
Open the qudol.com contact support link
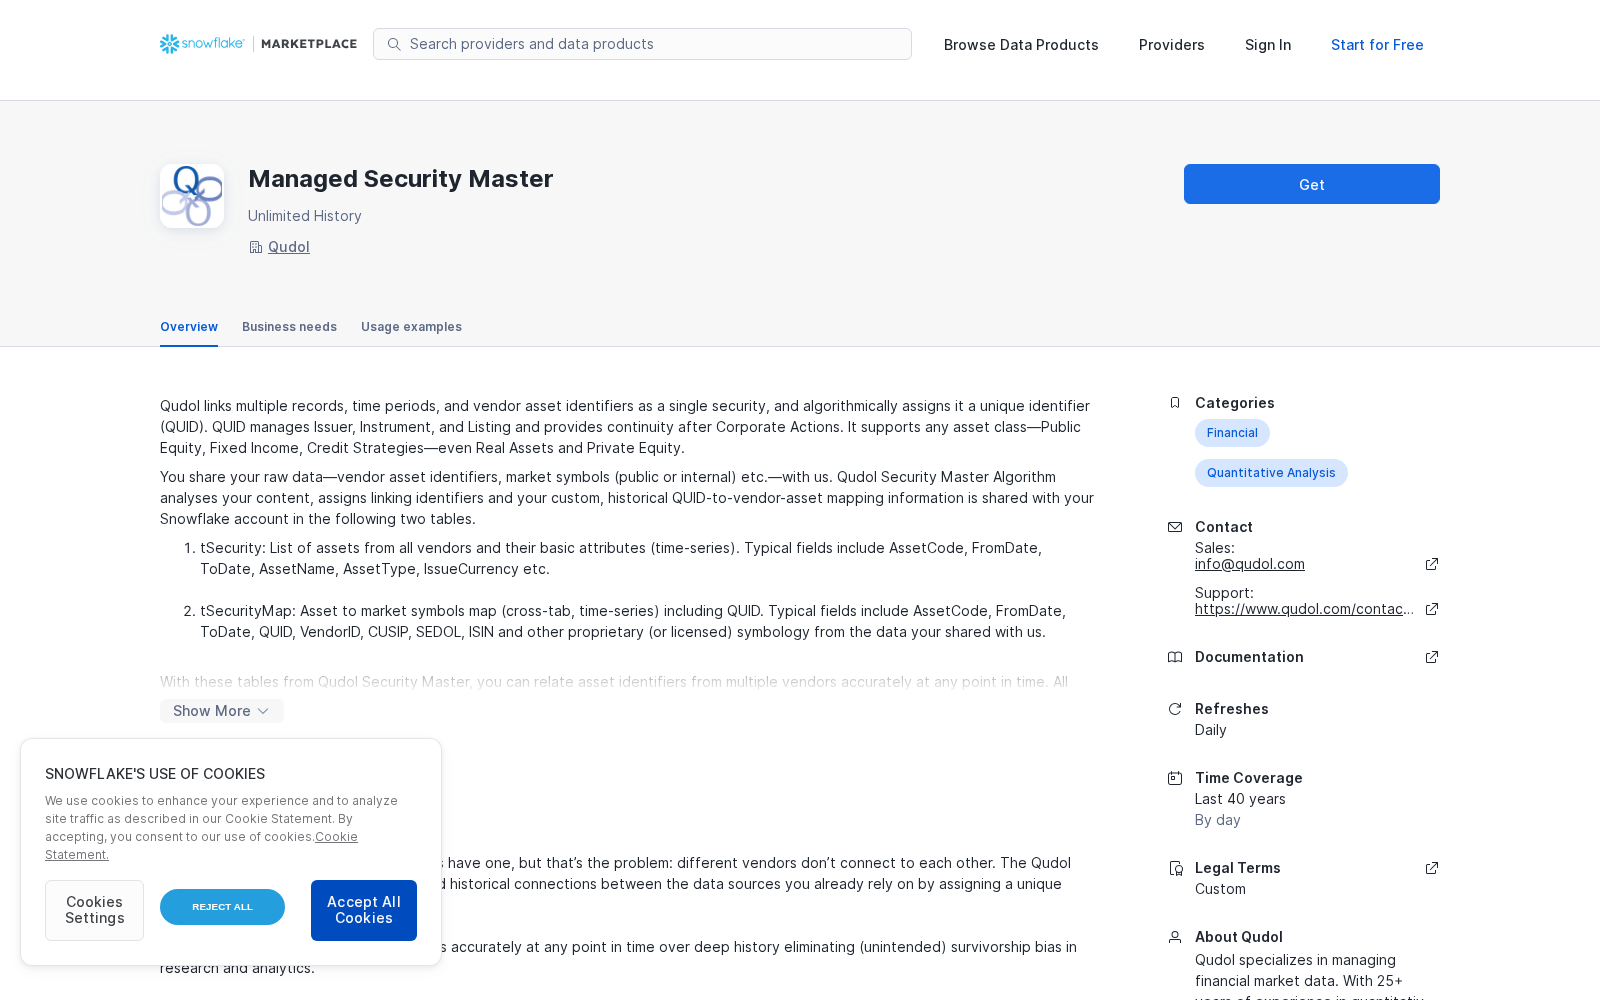click(x=1304, y=609)
